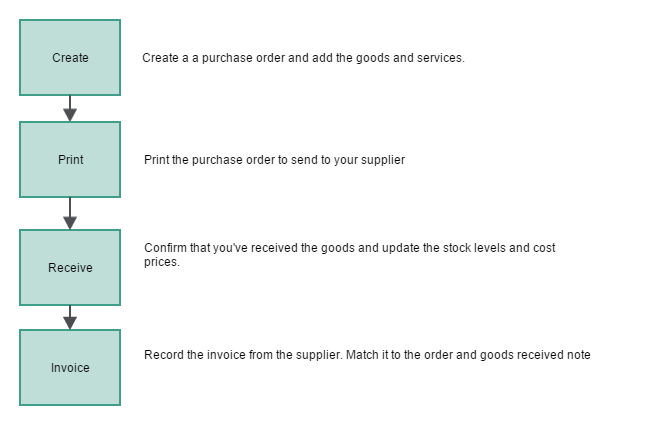662x425 pixels.
Task: Click the Confirm received goods description
Action: (350, 254)
